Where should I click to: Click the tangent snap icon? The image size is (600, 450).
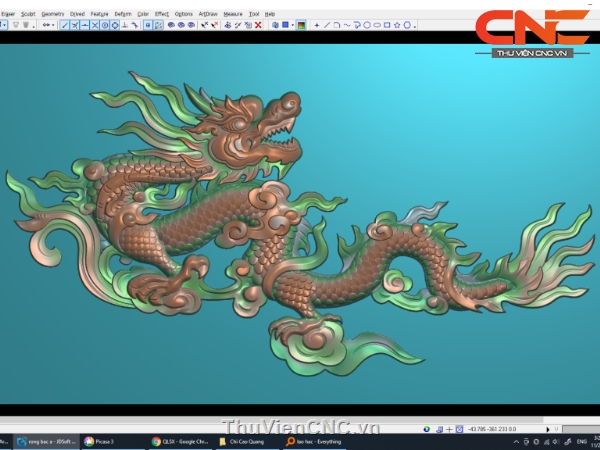(x=135, y=25)
